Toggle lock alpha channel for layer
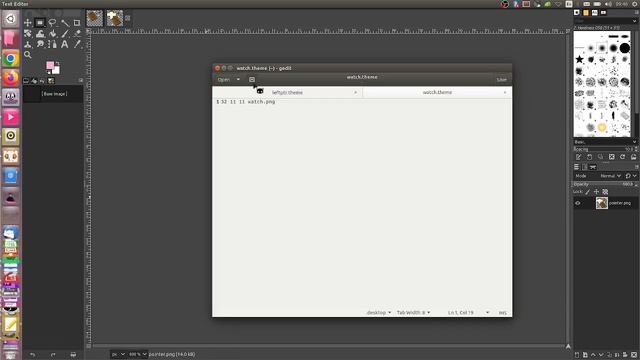The height and width of the screenshot is (360, 640). click(605, 191)
